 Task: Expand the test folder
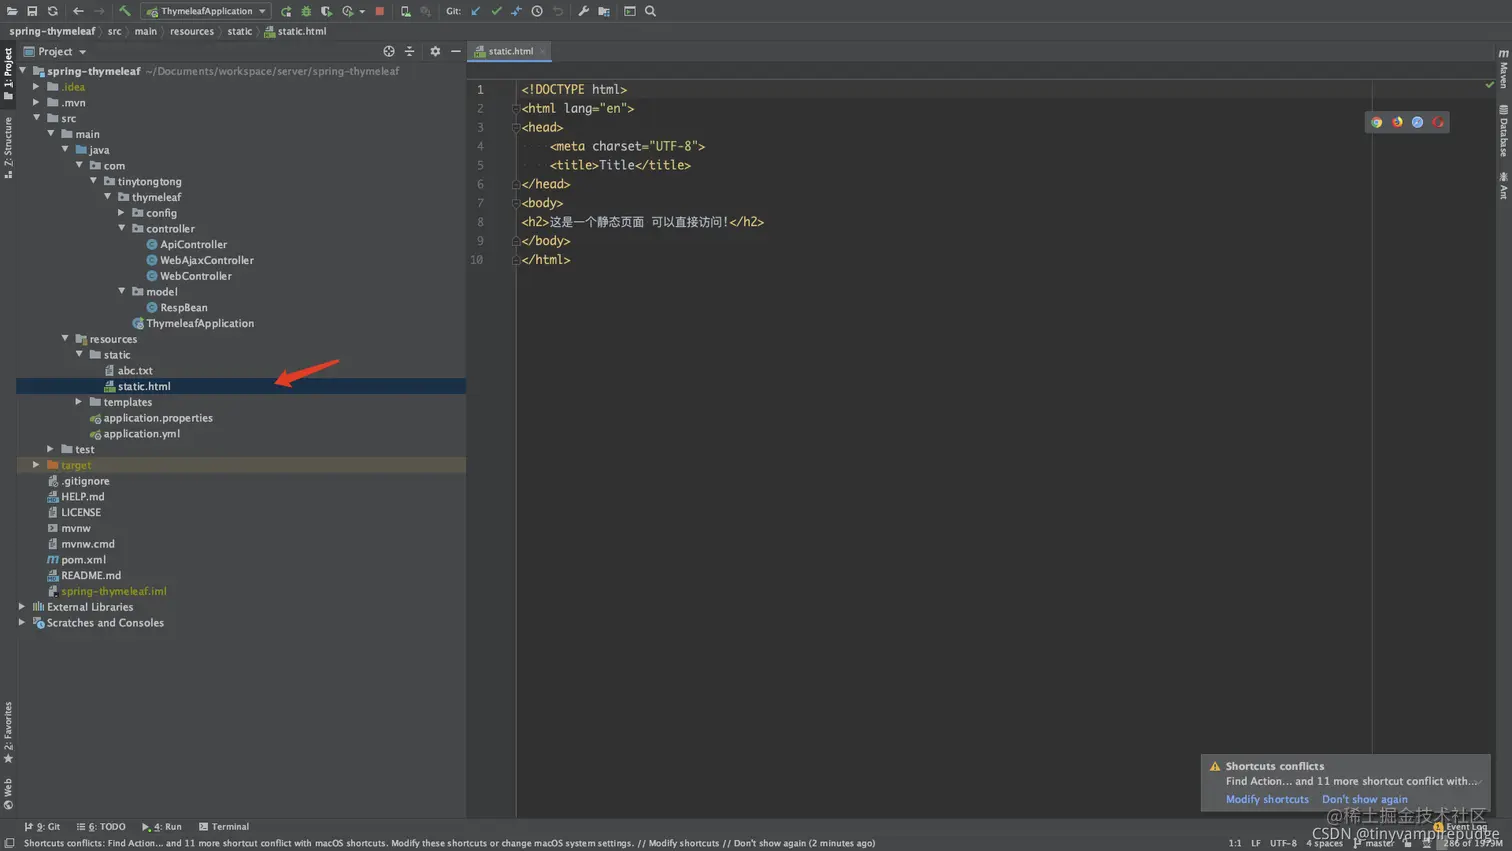point(51,449)
